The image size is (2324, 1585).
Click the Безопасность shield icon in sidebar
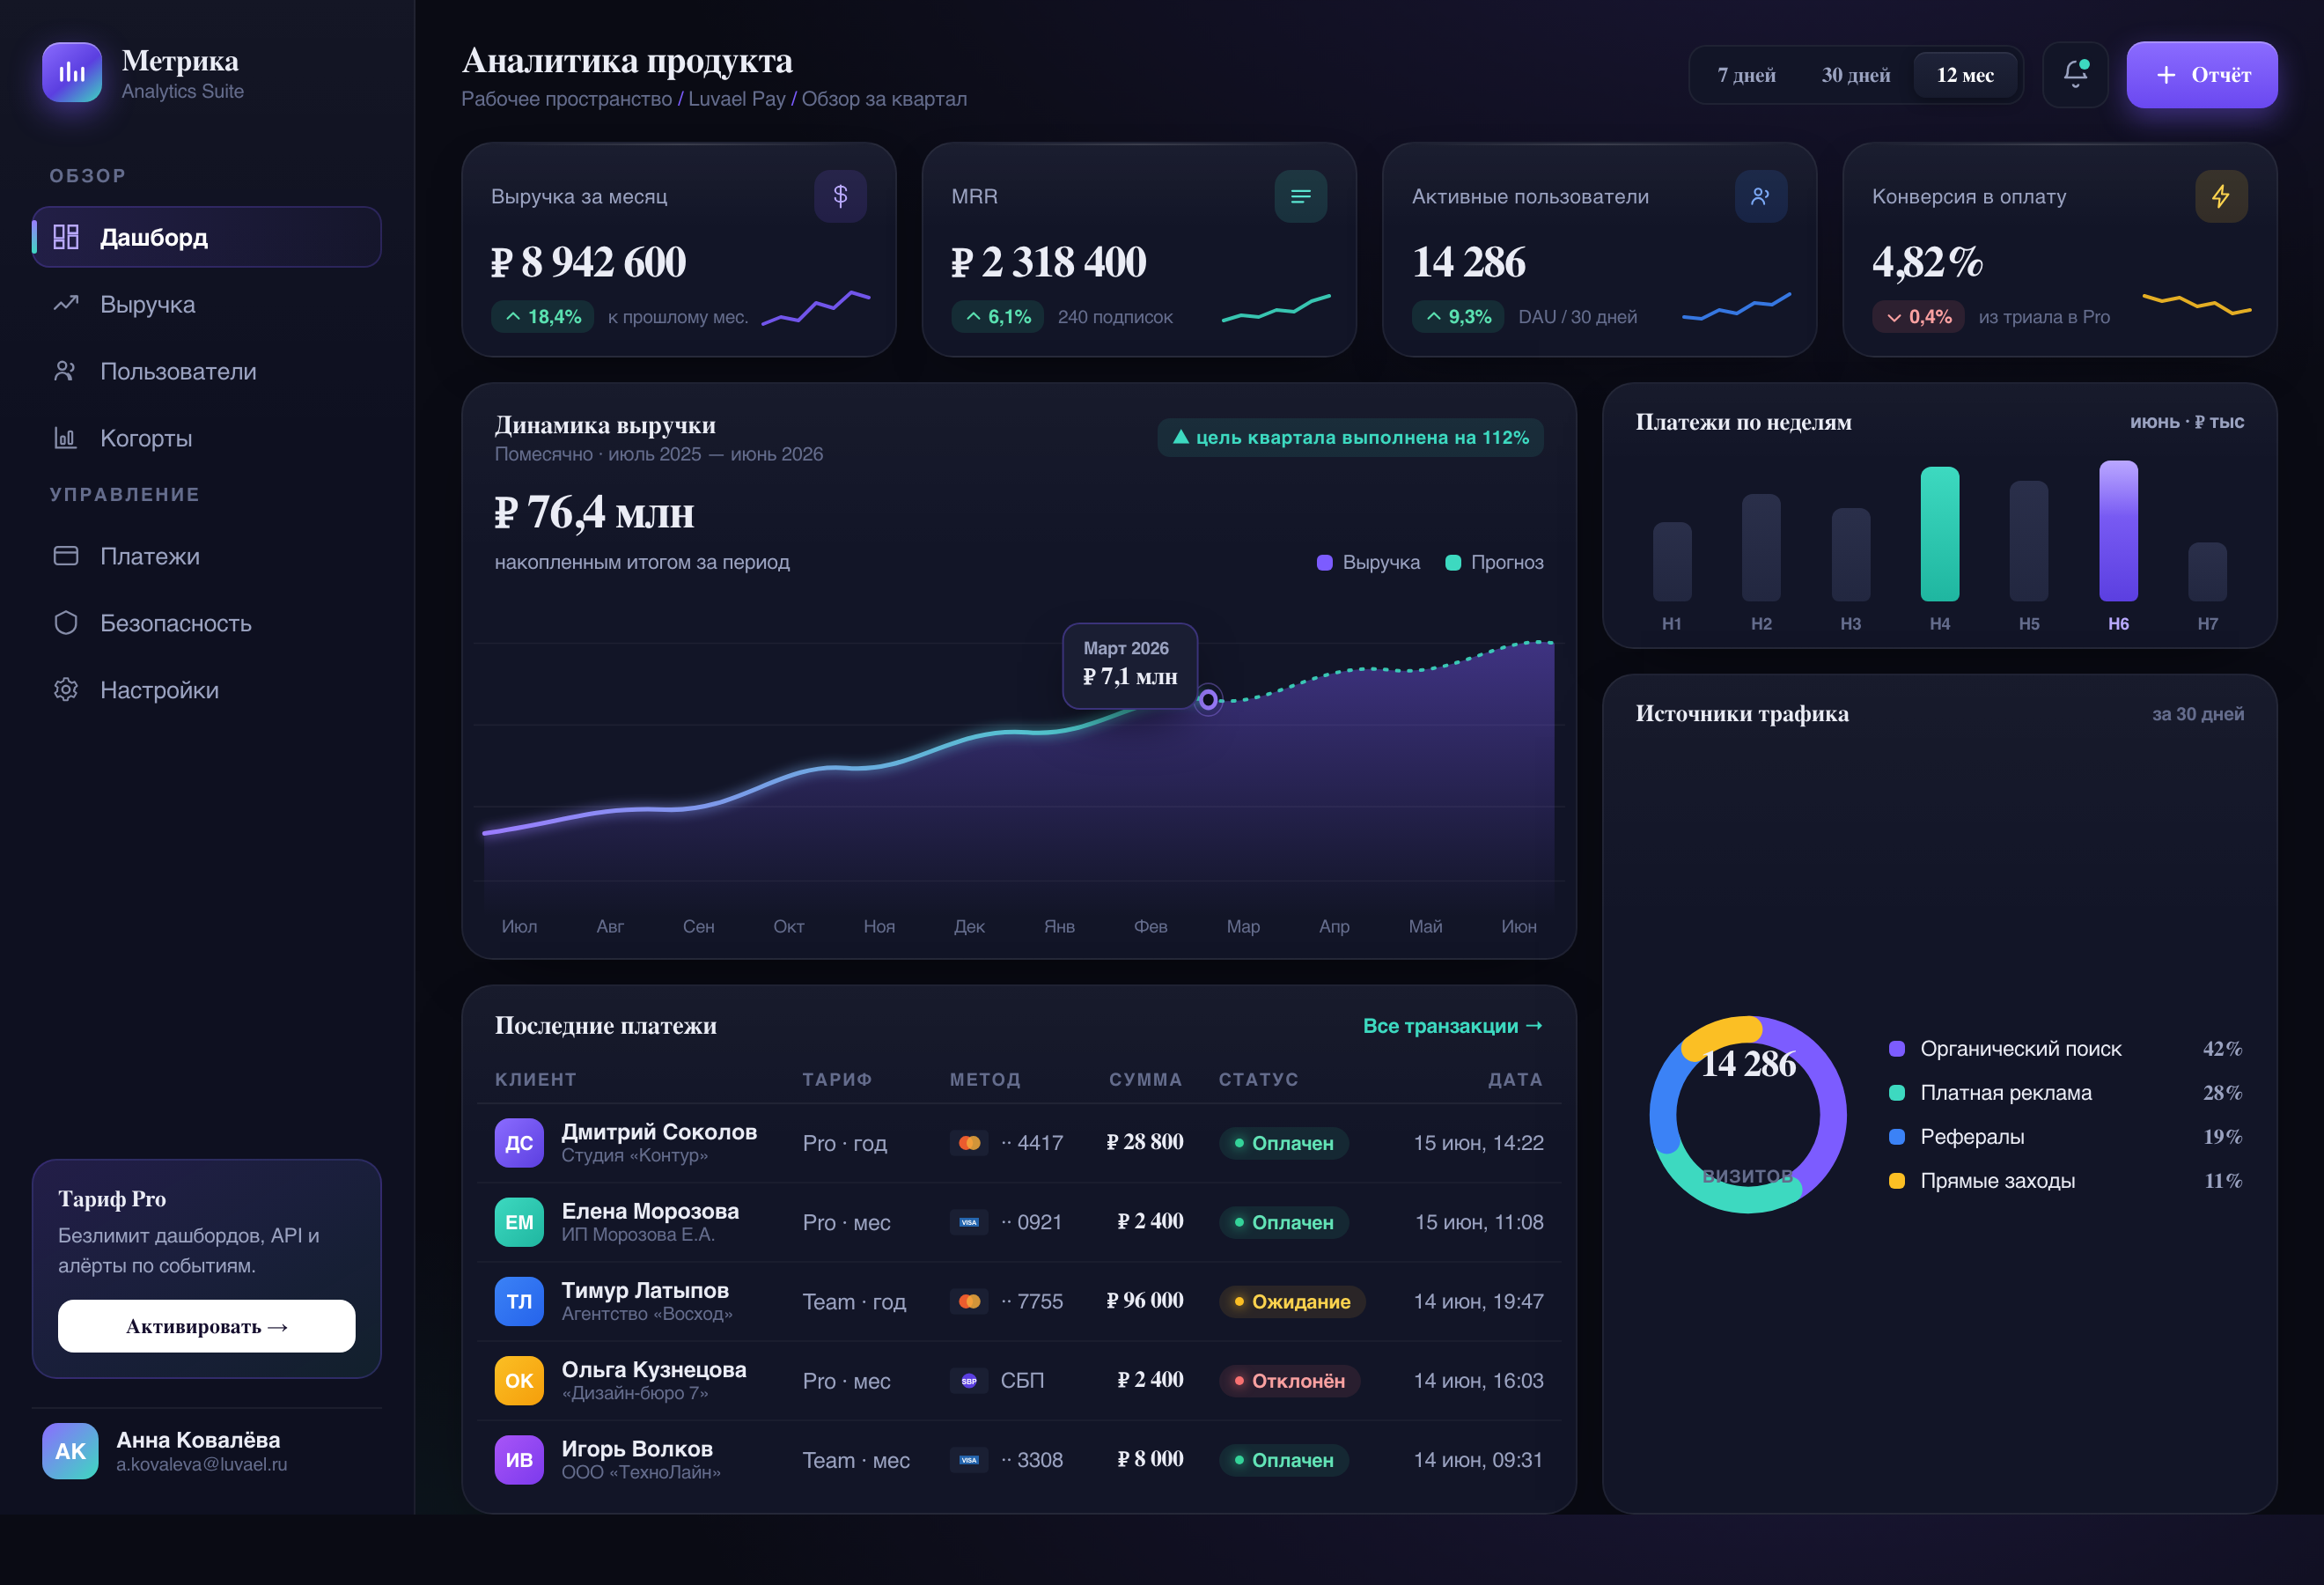66,623
